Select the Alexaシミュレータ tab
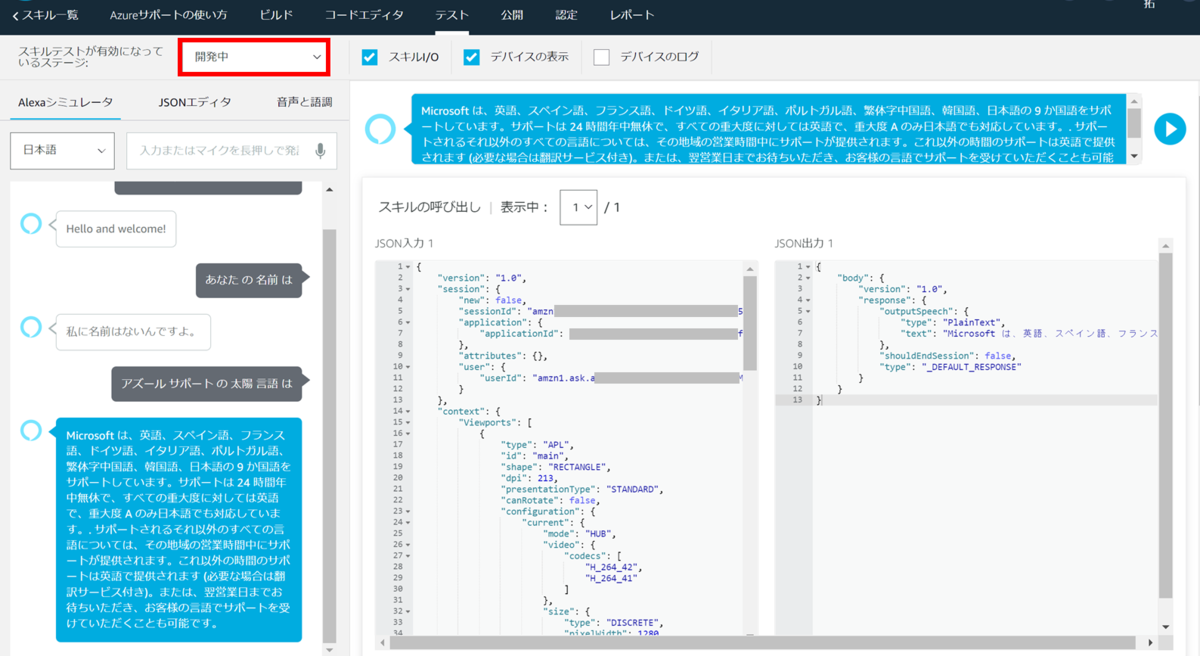 pos(65,102)
